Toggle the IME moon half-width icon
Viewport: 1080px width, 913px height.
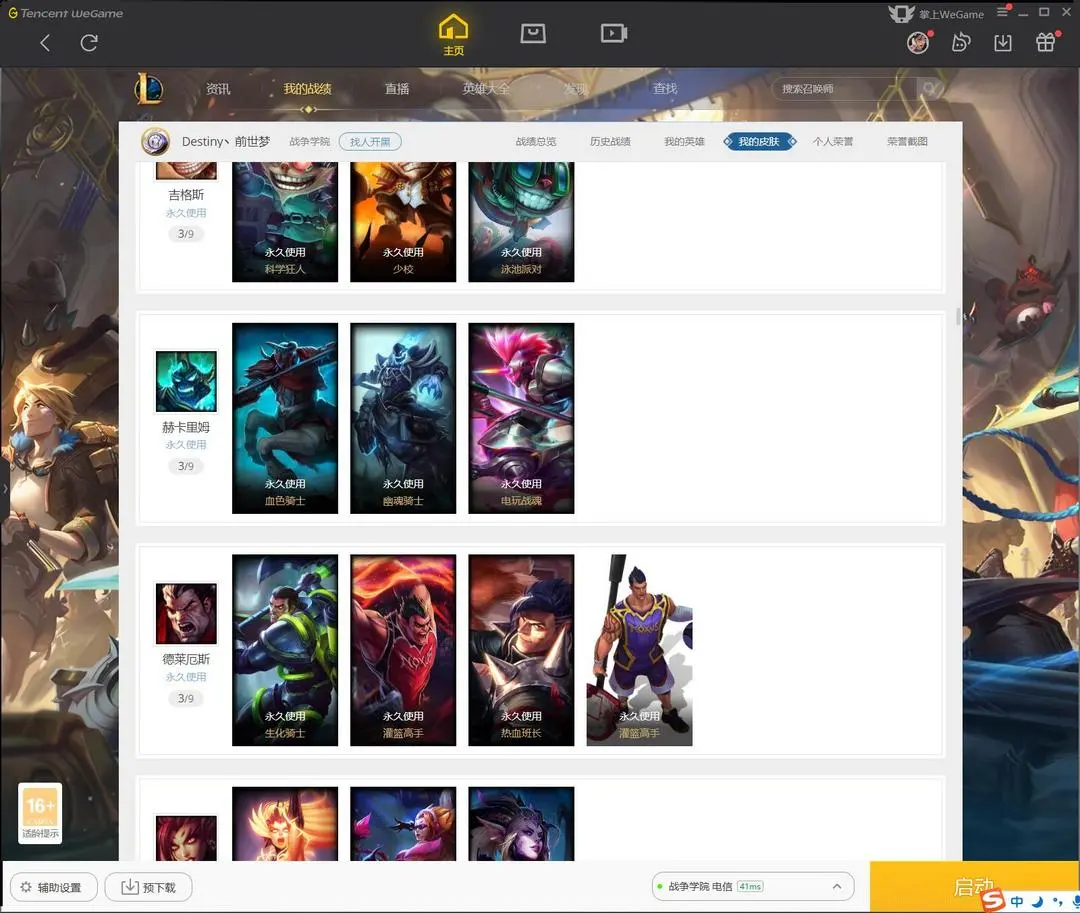[x=1037, y=901]
